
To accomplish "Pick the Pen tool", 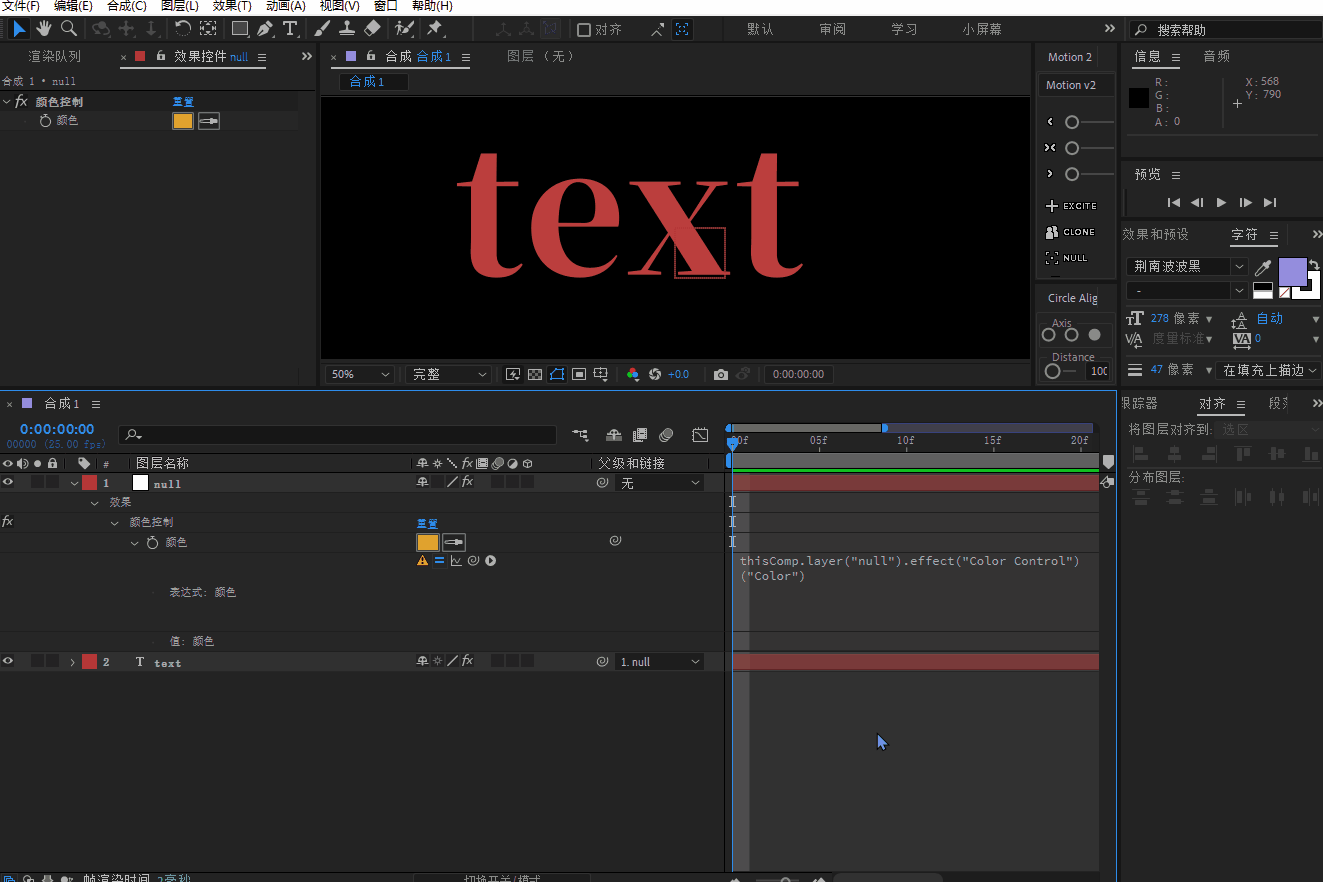I will click(265, 29).
